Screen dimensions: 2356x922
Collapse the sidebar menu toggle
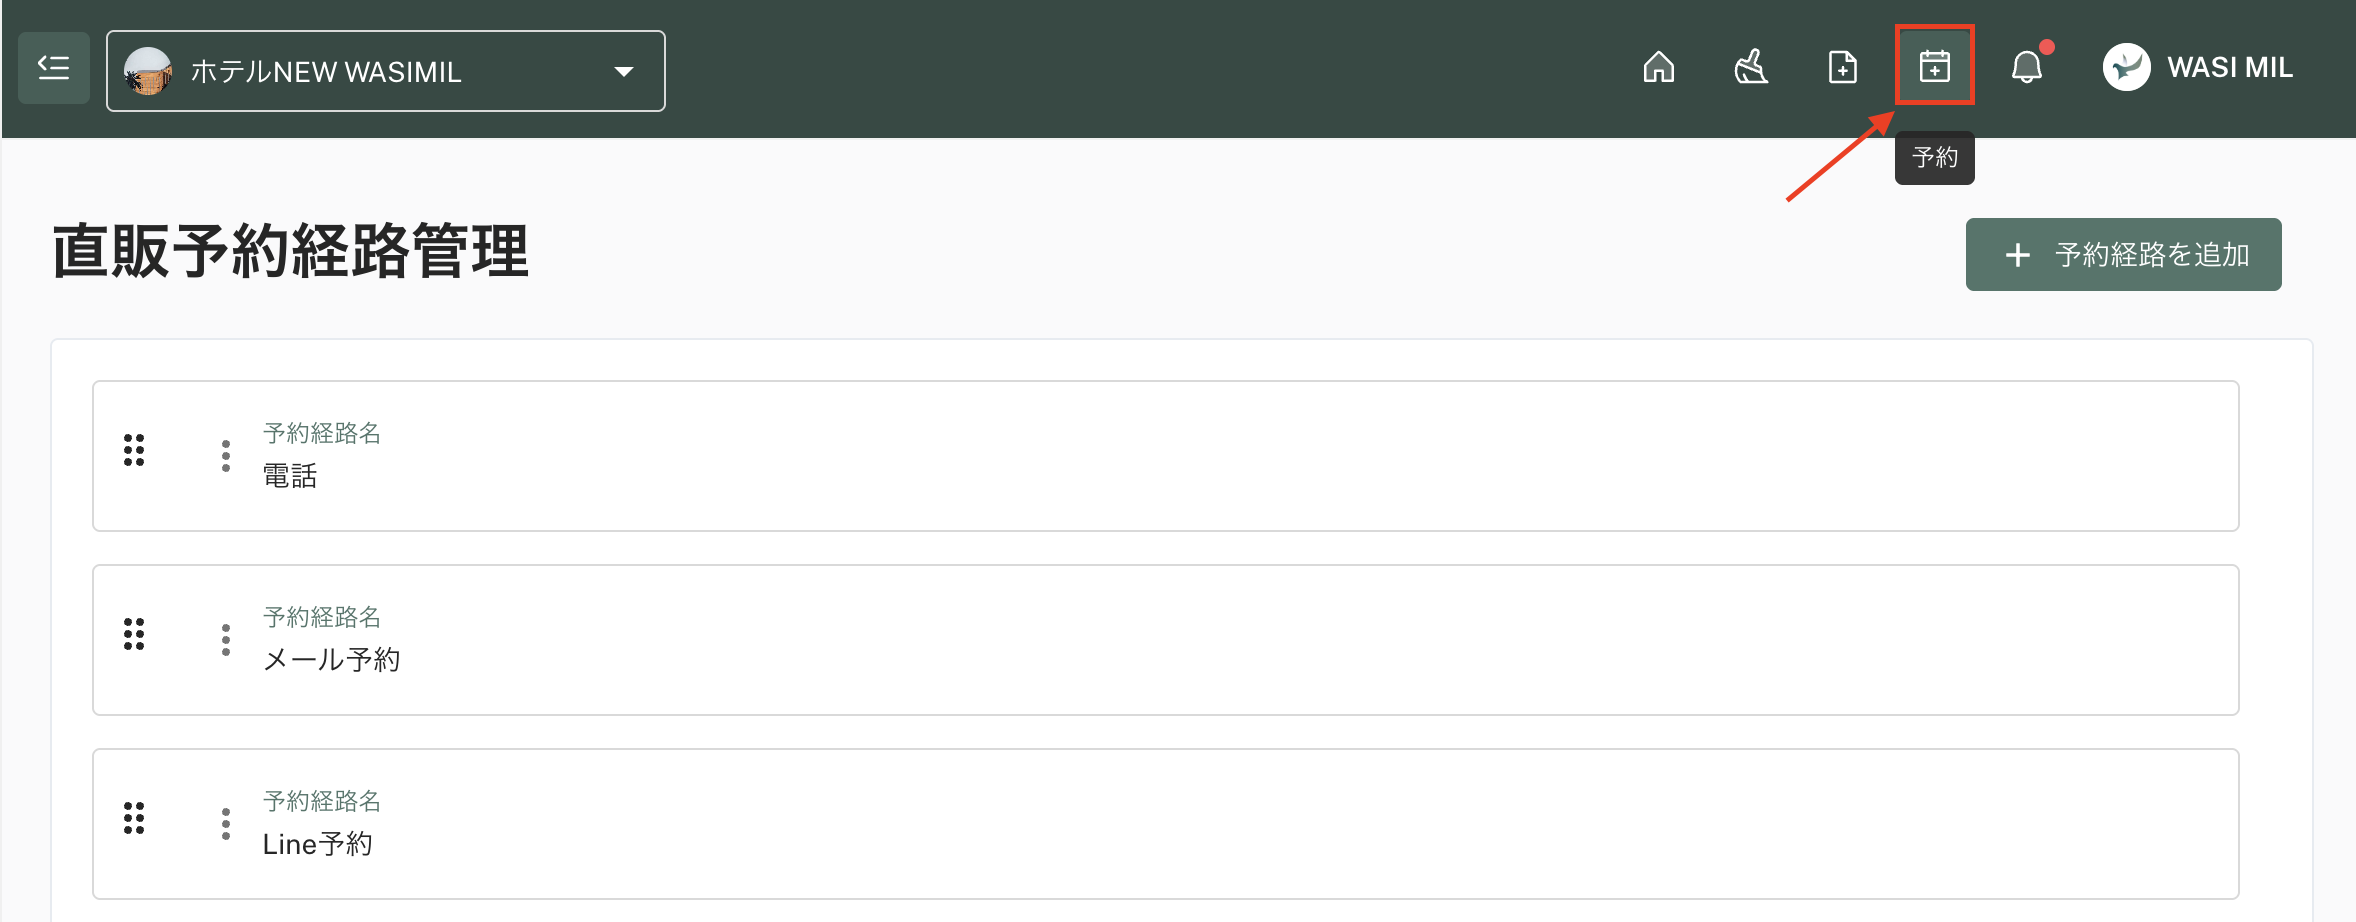[54, 68]
